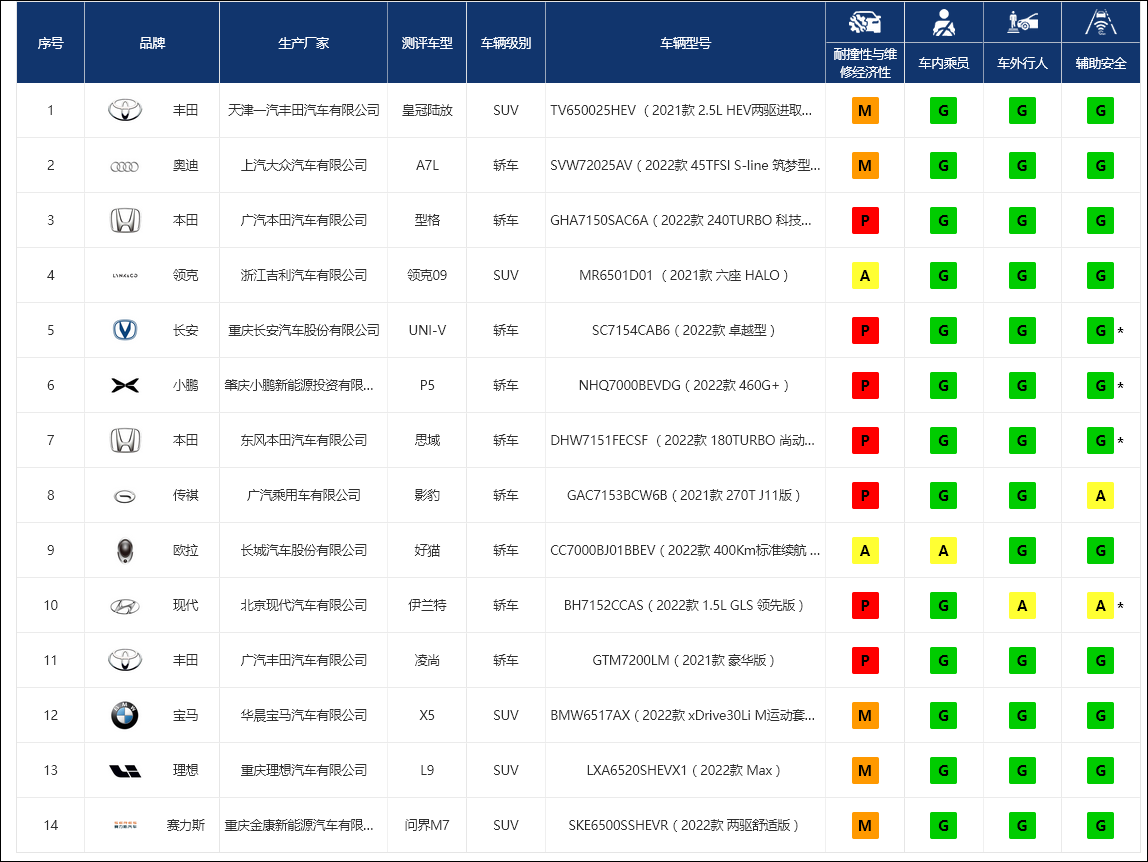Click the Trumpchi logo in row 8
1148x862 pixels.
tap(125, 497)
